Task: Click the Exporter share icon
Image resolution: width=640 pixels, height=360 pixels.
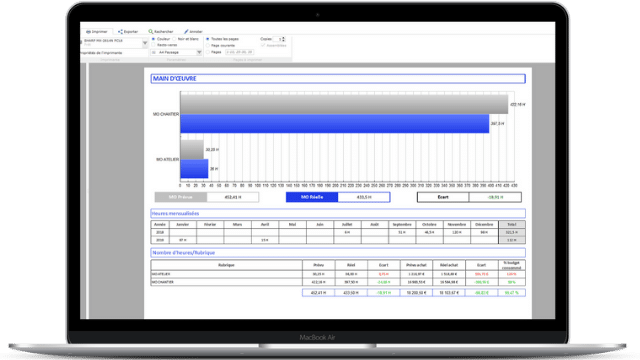Action: (120, 31)
